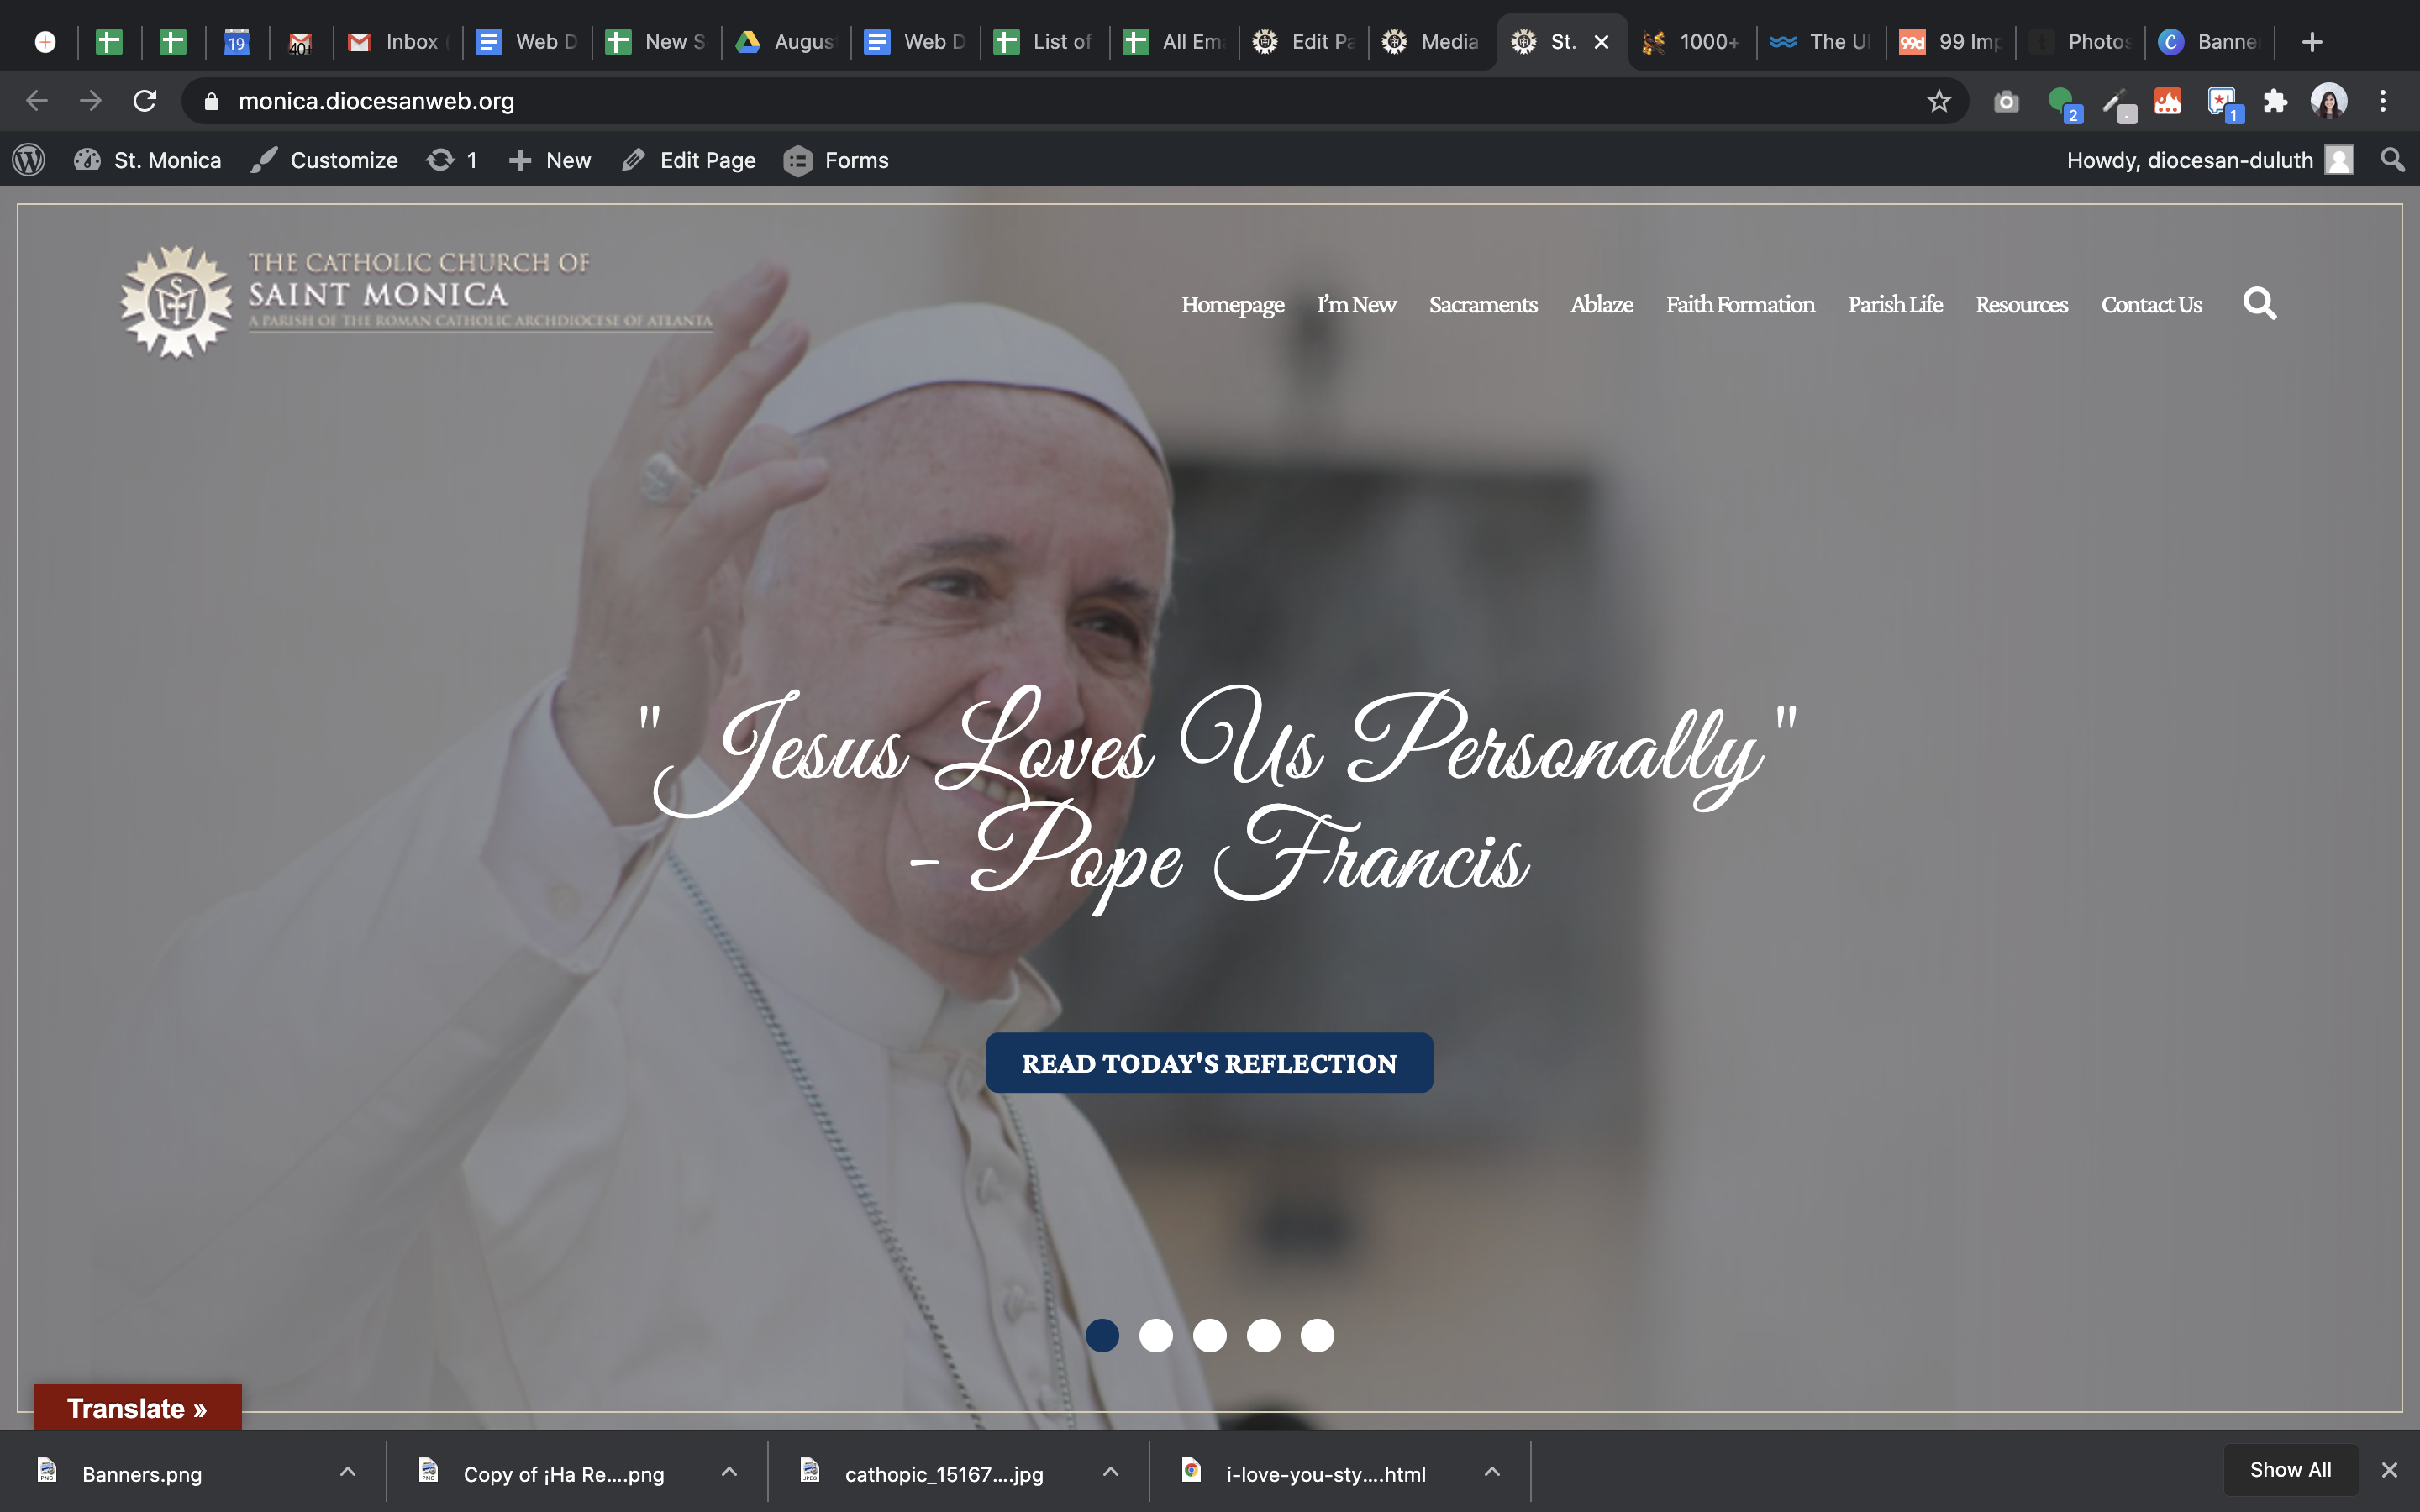Screen dimensions: 2420x1512
Task: Expand options for Banners.png download
Action: (347, 1472)
